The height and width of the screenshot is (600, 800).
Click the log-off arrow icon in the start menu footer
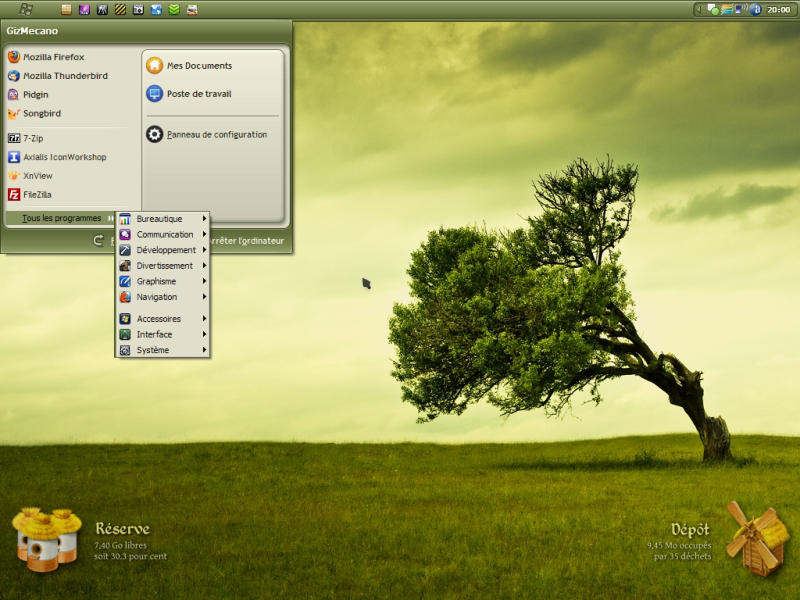click(x=98, y=240)
